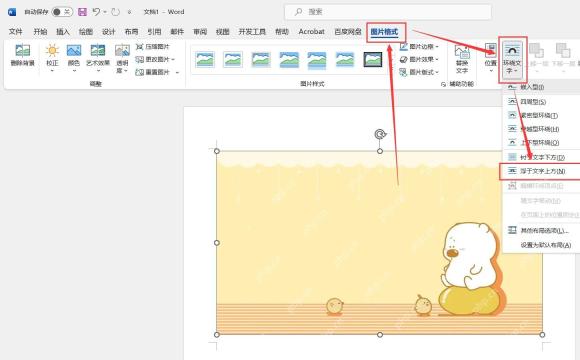Switch to the 邮件 Mailings tab
This screenshot has width=580, height=360.
[x=177, y=32]
